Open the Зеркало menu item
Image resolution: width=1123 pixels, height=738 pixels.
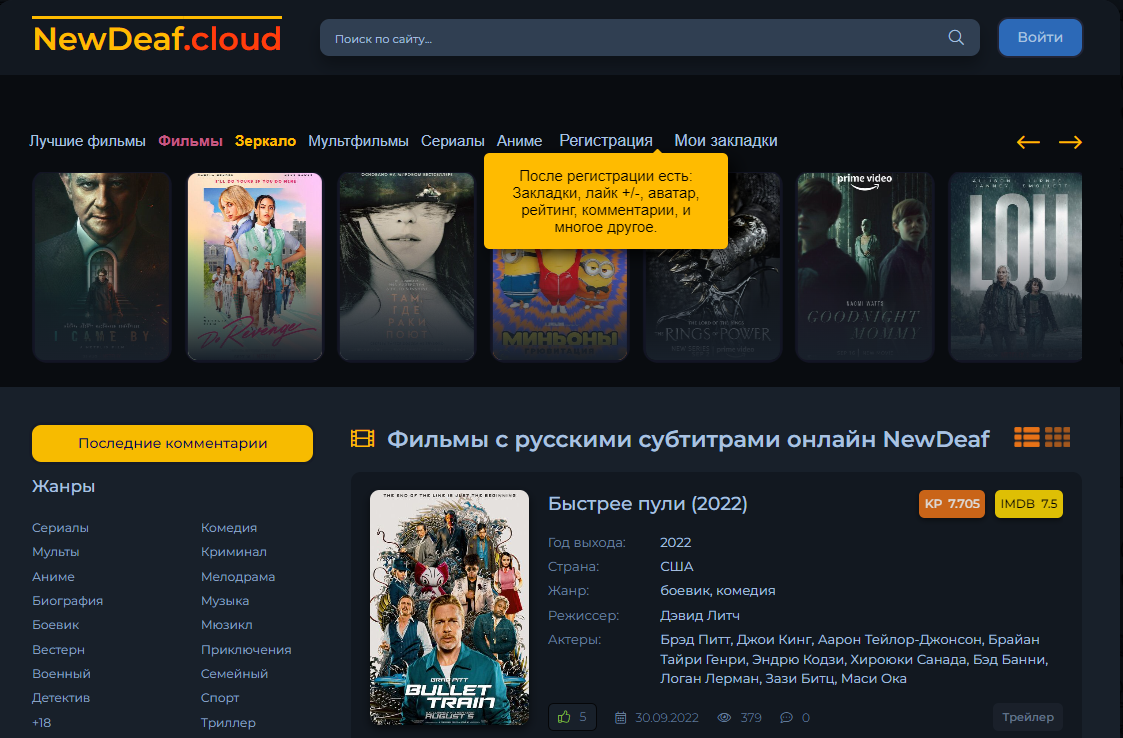click(x=266, y=141)
